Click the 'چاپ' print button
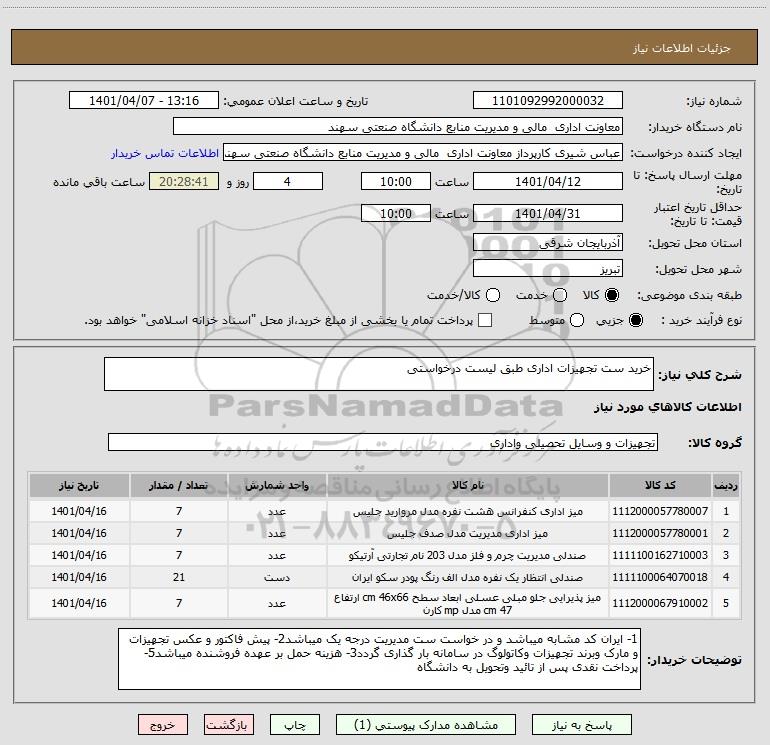770x745 pixels. 295,725
